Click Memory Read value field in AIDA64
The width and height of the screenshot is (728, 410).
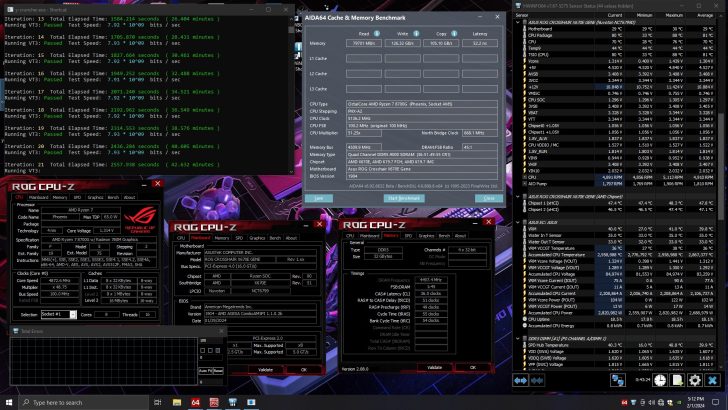[364, 43]
